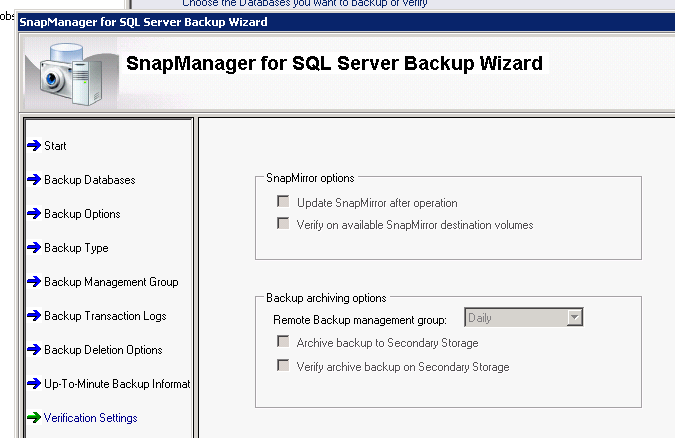The height and width of the screenshot is (438, 675).
Task: Toggle Verify on available SnapMirror destination volumes
Action: coord(283,225)
